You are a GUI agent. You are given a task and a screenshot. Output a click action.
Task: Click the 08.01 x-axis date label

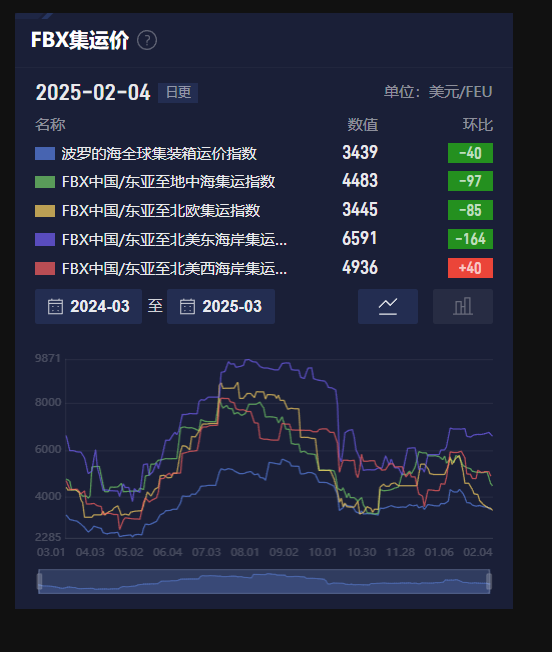tap(245, 553)
